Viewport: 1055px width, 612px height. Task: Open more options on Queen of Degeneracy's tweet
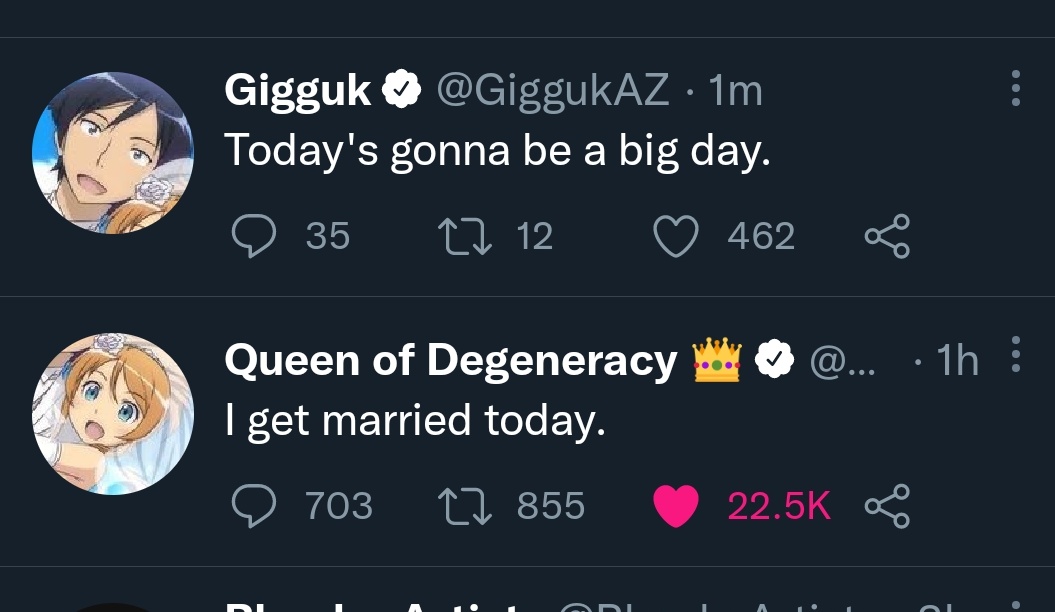click(x=1016, y=355)
